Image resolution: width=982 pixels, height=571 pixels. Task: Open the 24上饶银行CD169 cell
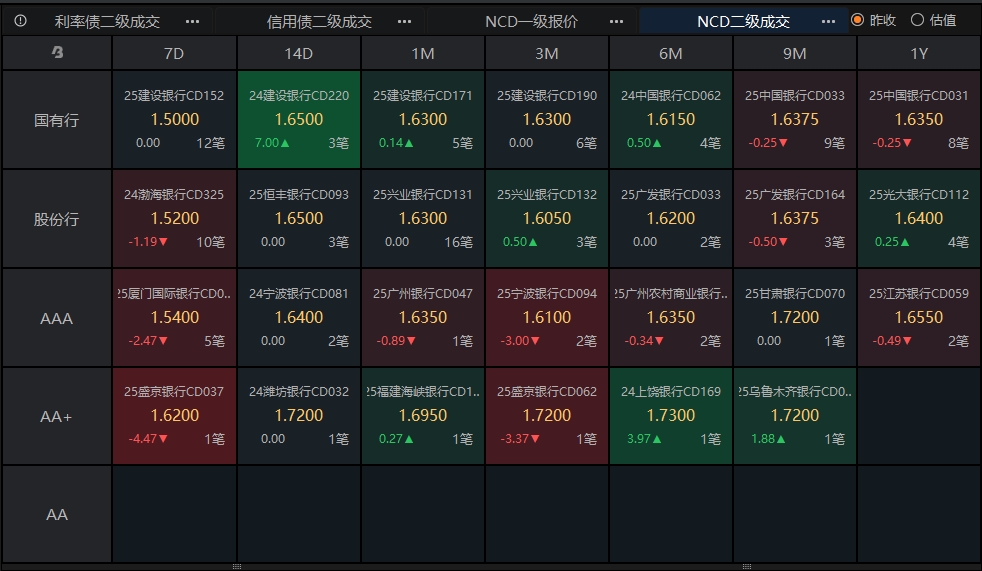pyautogui.click(x=671, y=416)
